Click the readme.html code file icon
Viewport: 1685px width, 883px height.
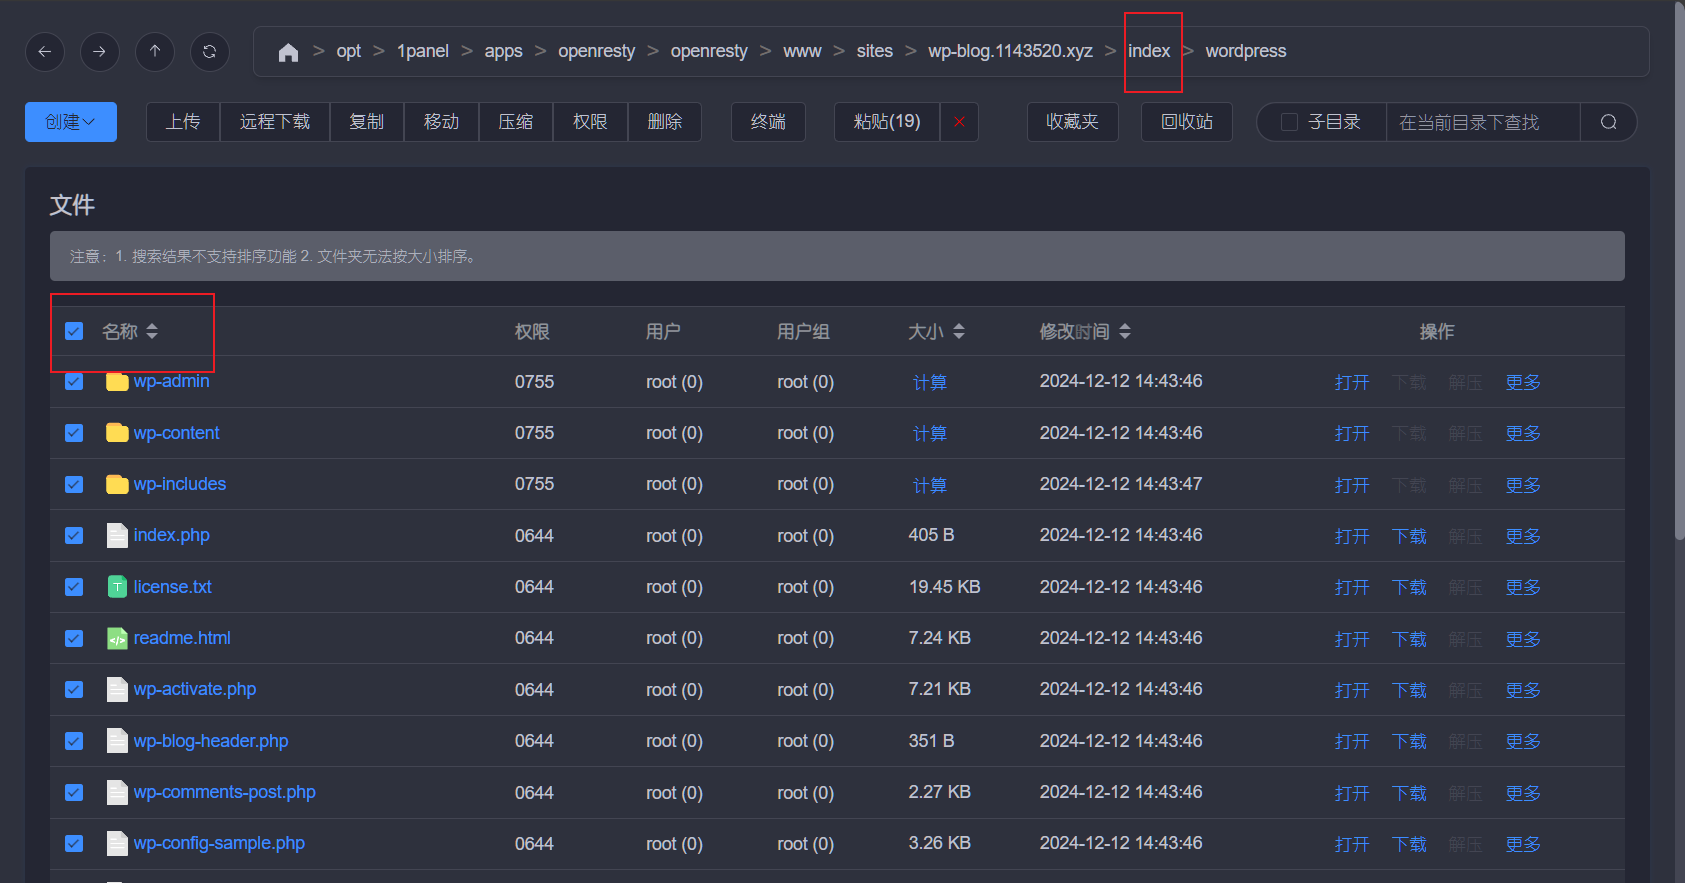point(117,638)
